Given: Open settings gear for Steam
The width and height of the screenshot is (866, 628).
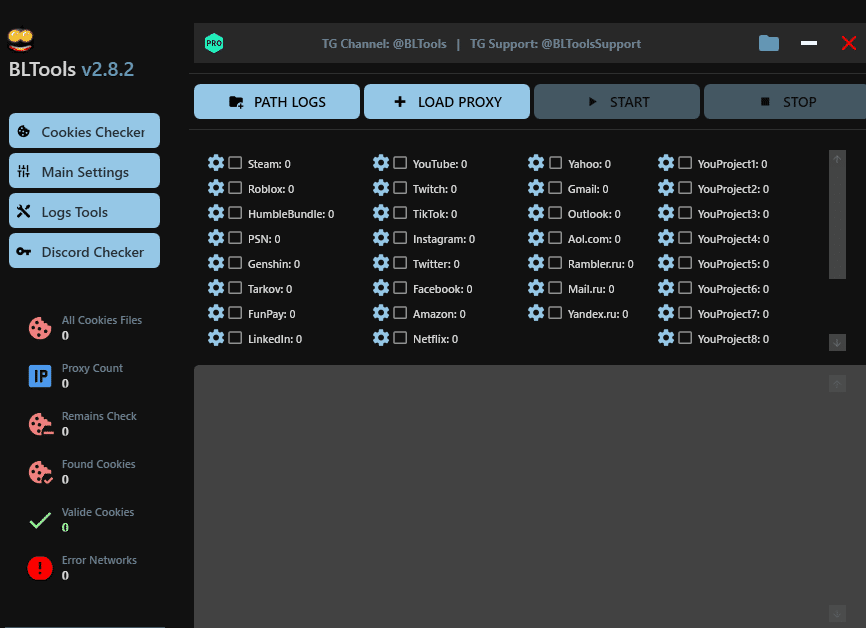Looking at the screenshot, I should pos(216,163).
